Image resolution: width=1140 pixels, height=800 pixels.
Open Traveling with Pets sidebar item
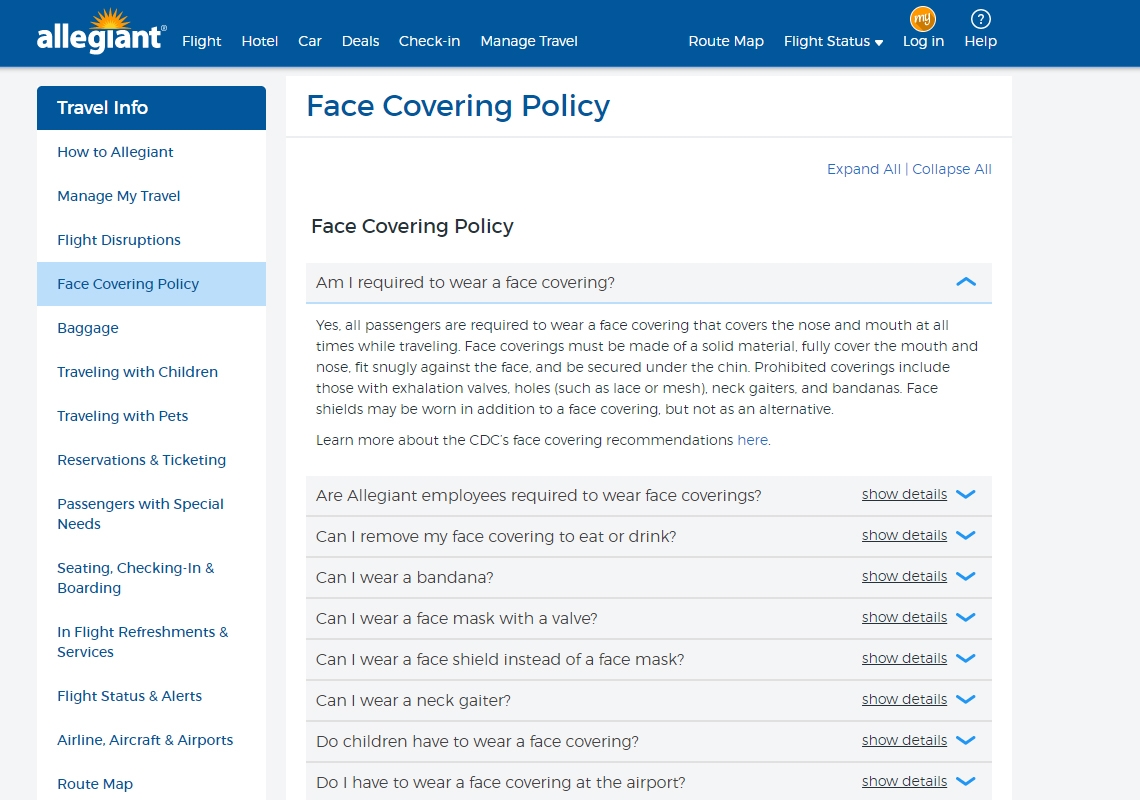(x=122, y=416)
